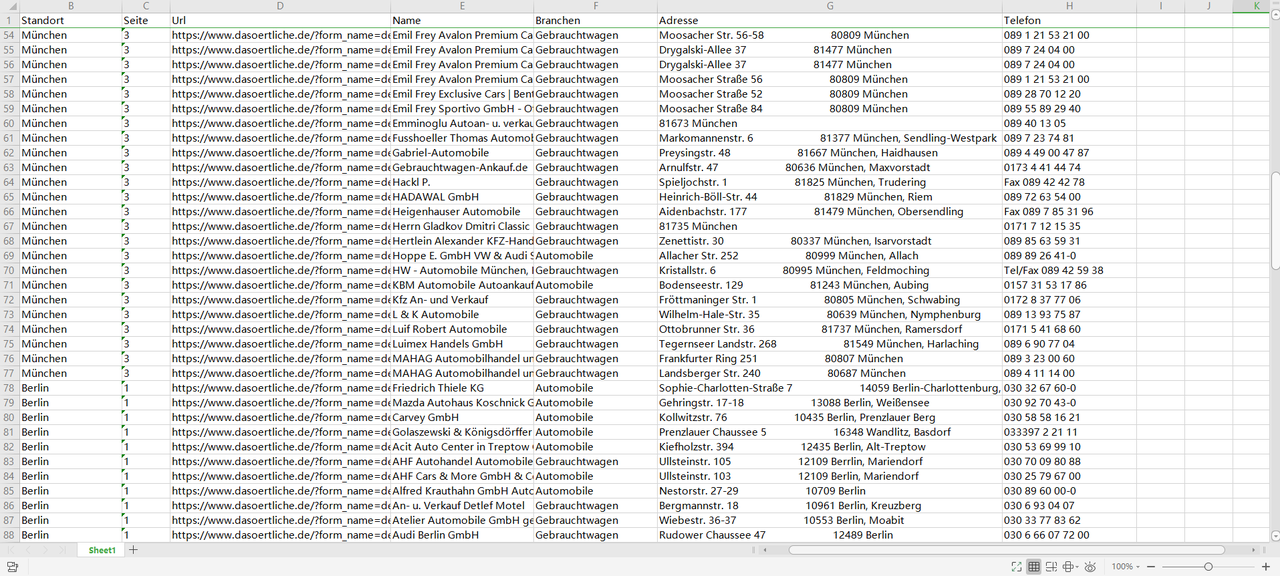Select phone cell Fax 089 7 85 31 96
The image size is (1280, 576).
1070,212
